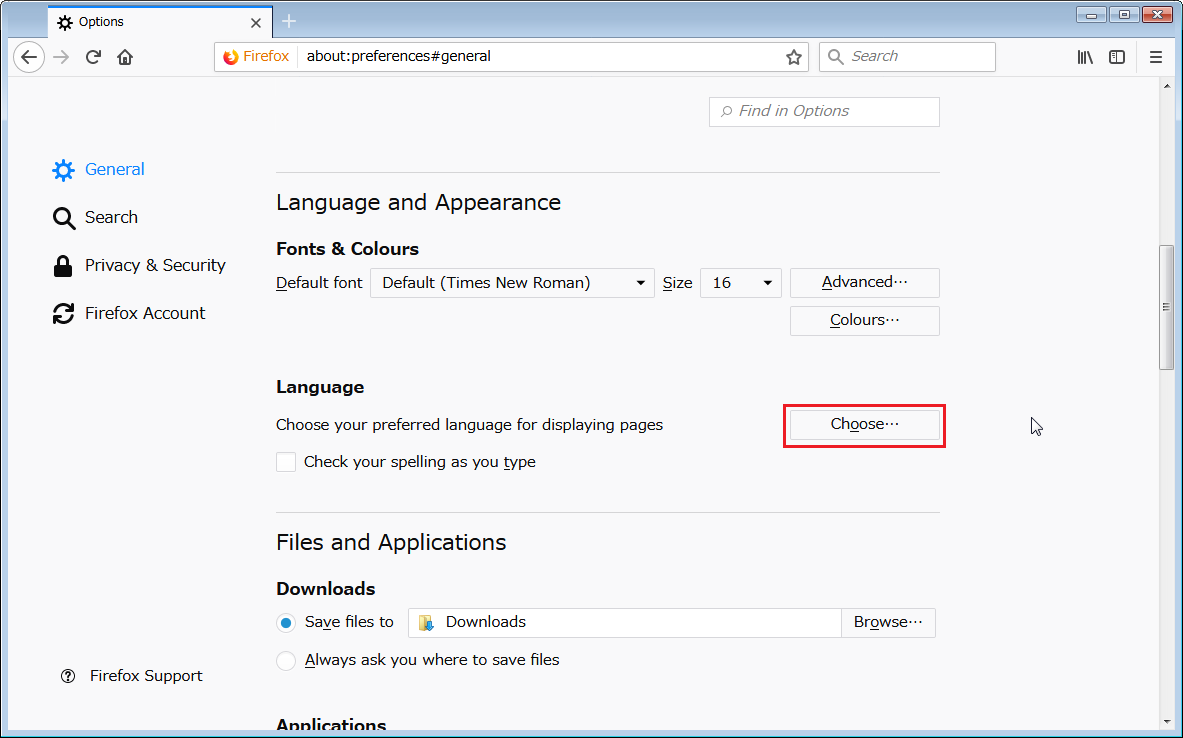Select the General settings gear icon
This screenshot has width=1183, height=738.
[63, 169]
